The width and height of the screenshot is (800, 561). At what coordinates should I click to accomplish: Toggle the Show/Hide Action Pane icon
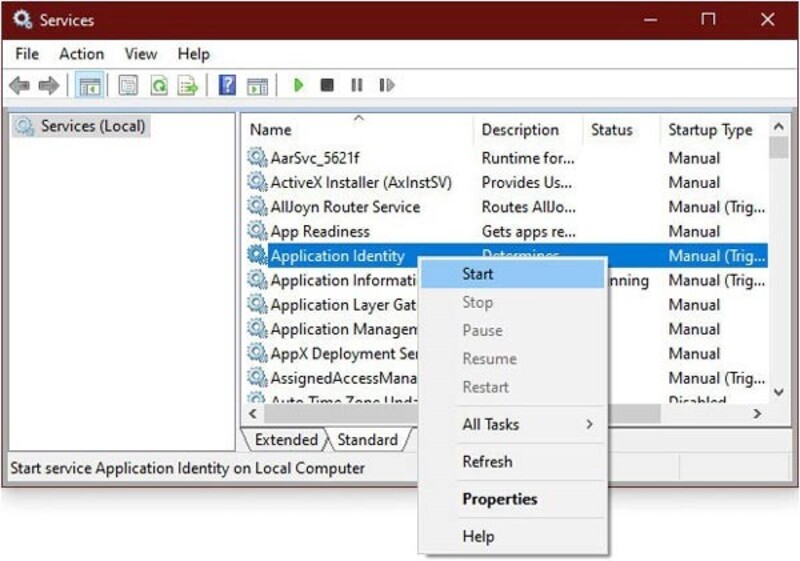(x=257, y=86)
